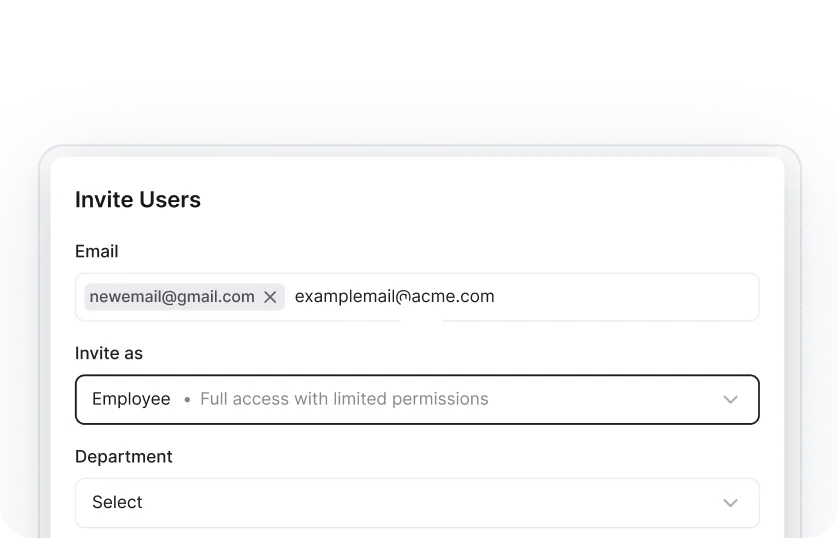Click the Department label

124,456
